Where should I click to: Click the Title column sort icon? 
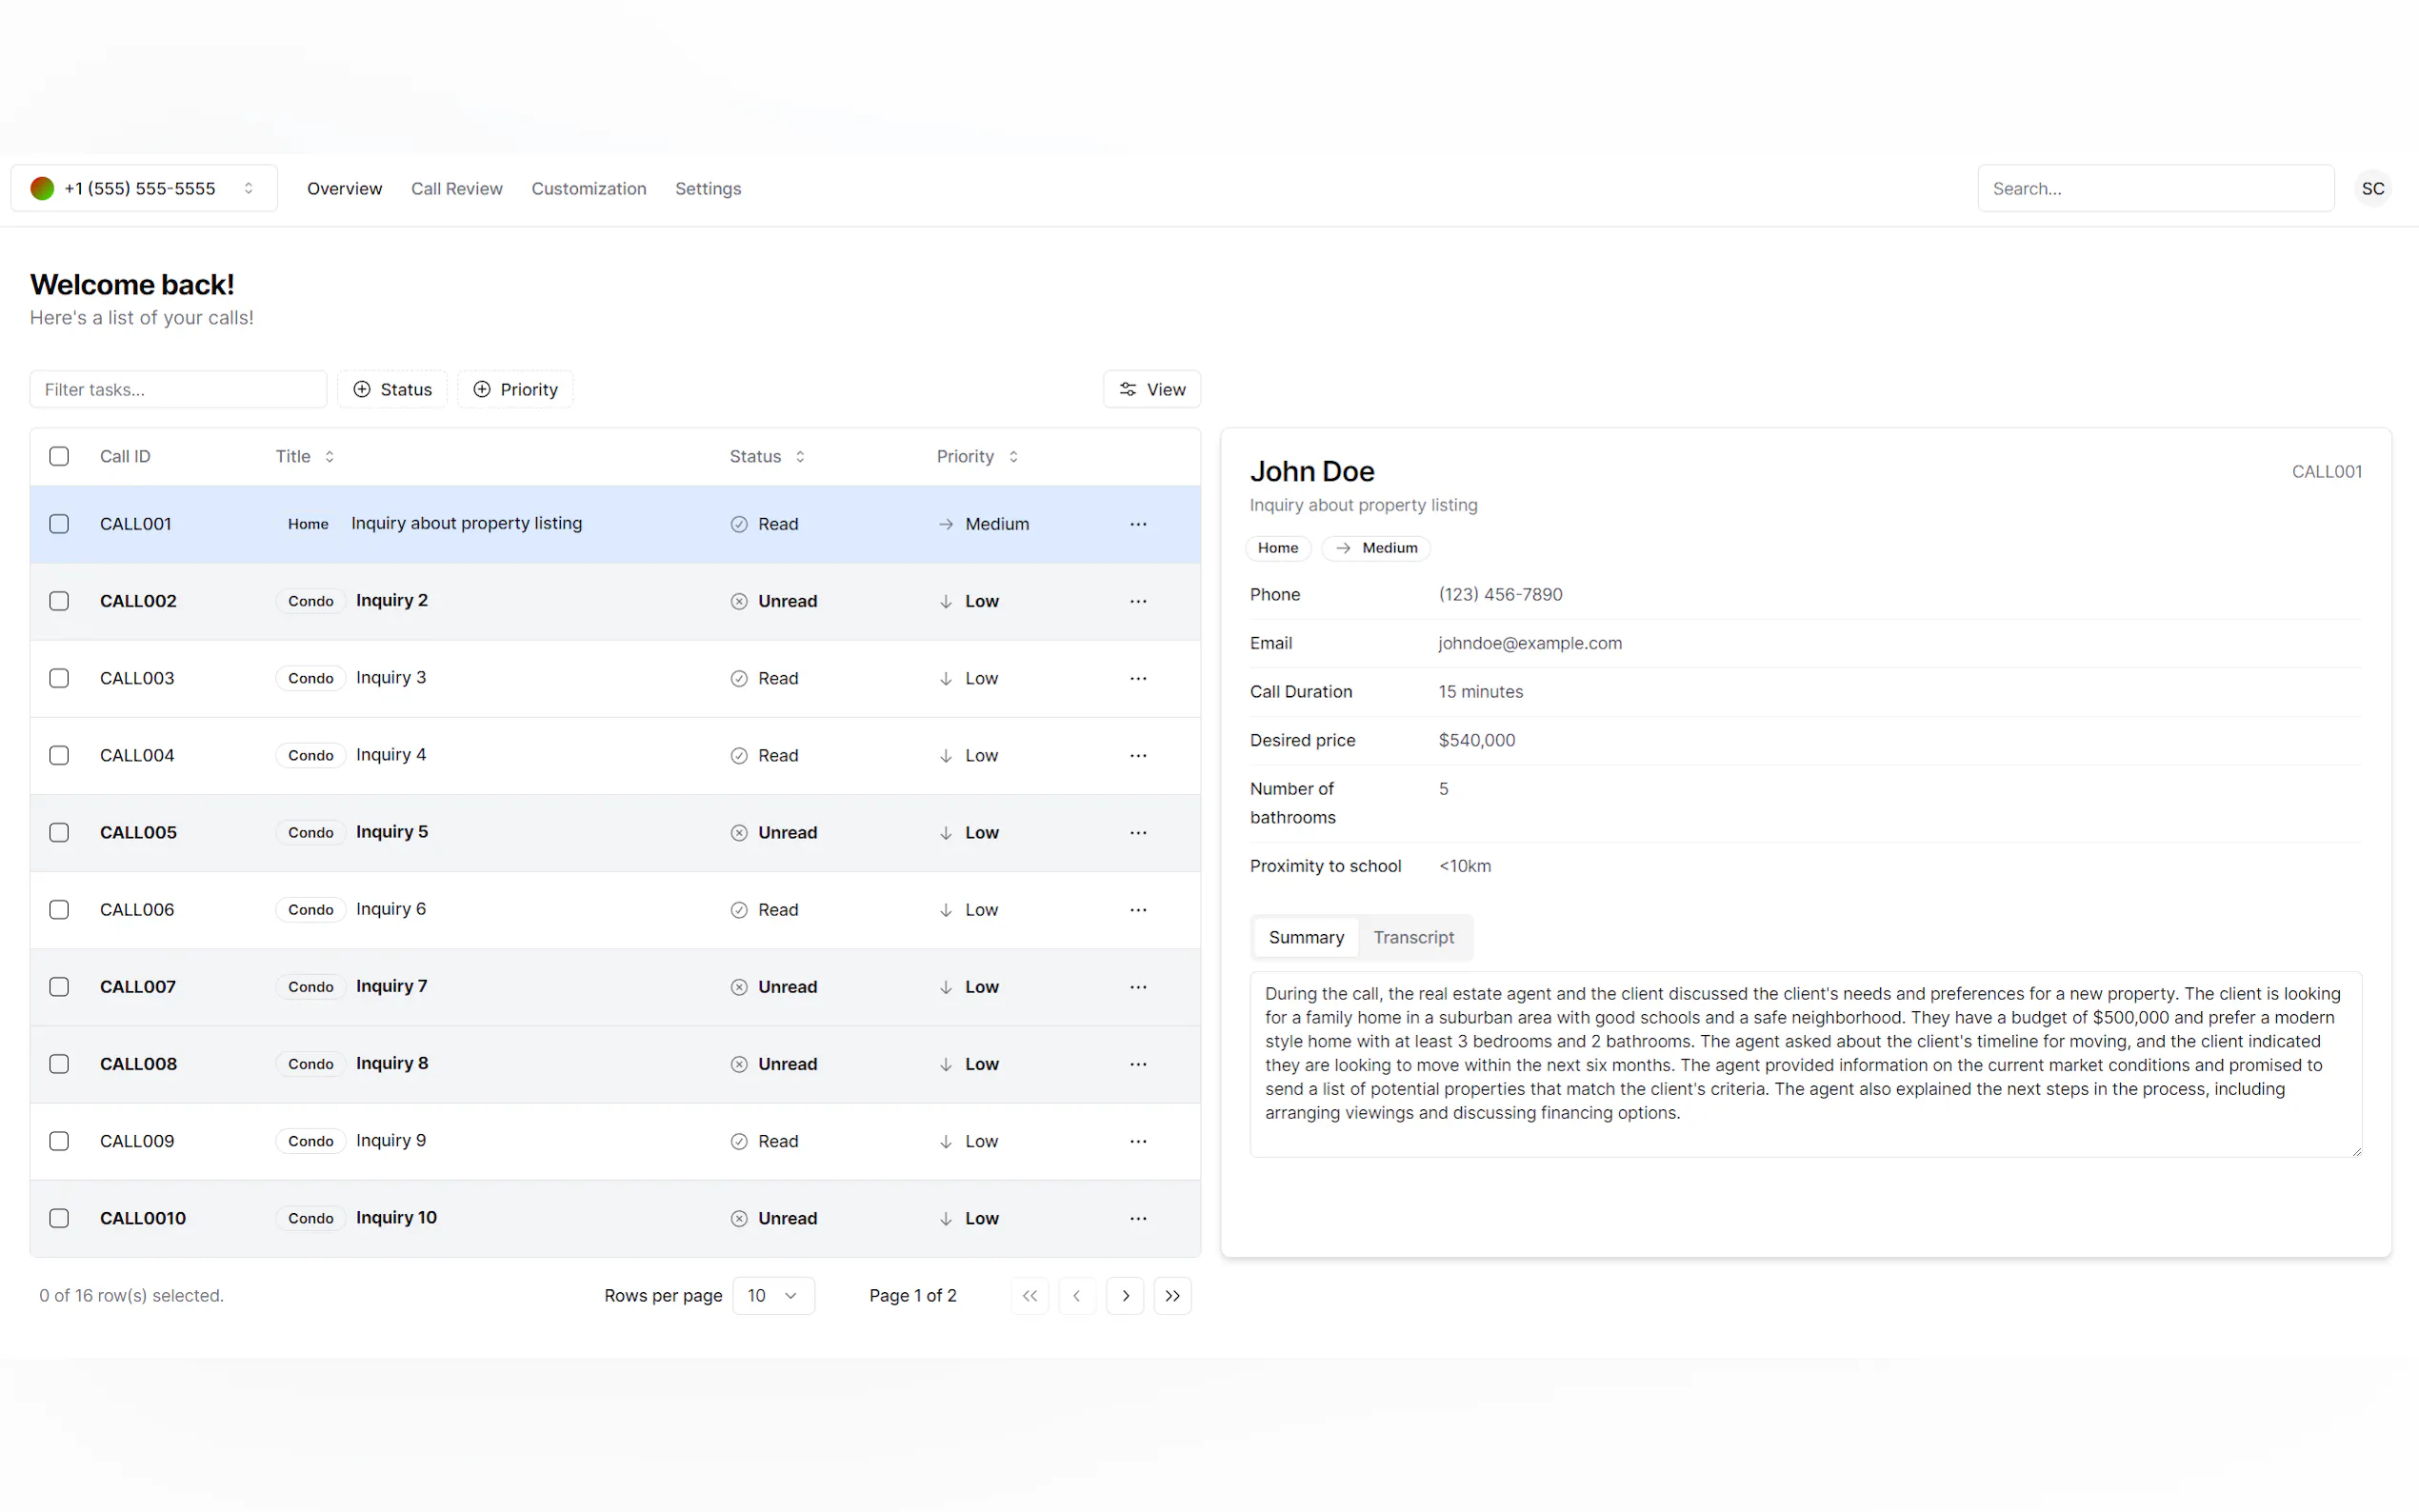click(x=329, y=456)
